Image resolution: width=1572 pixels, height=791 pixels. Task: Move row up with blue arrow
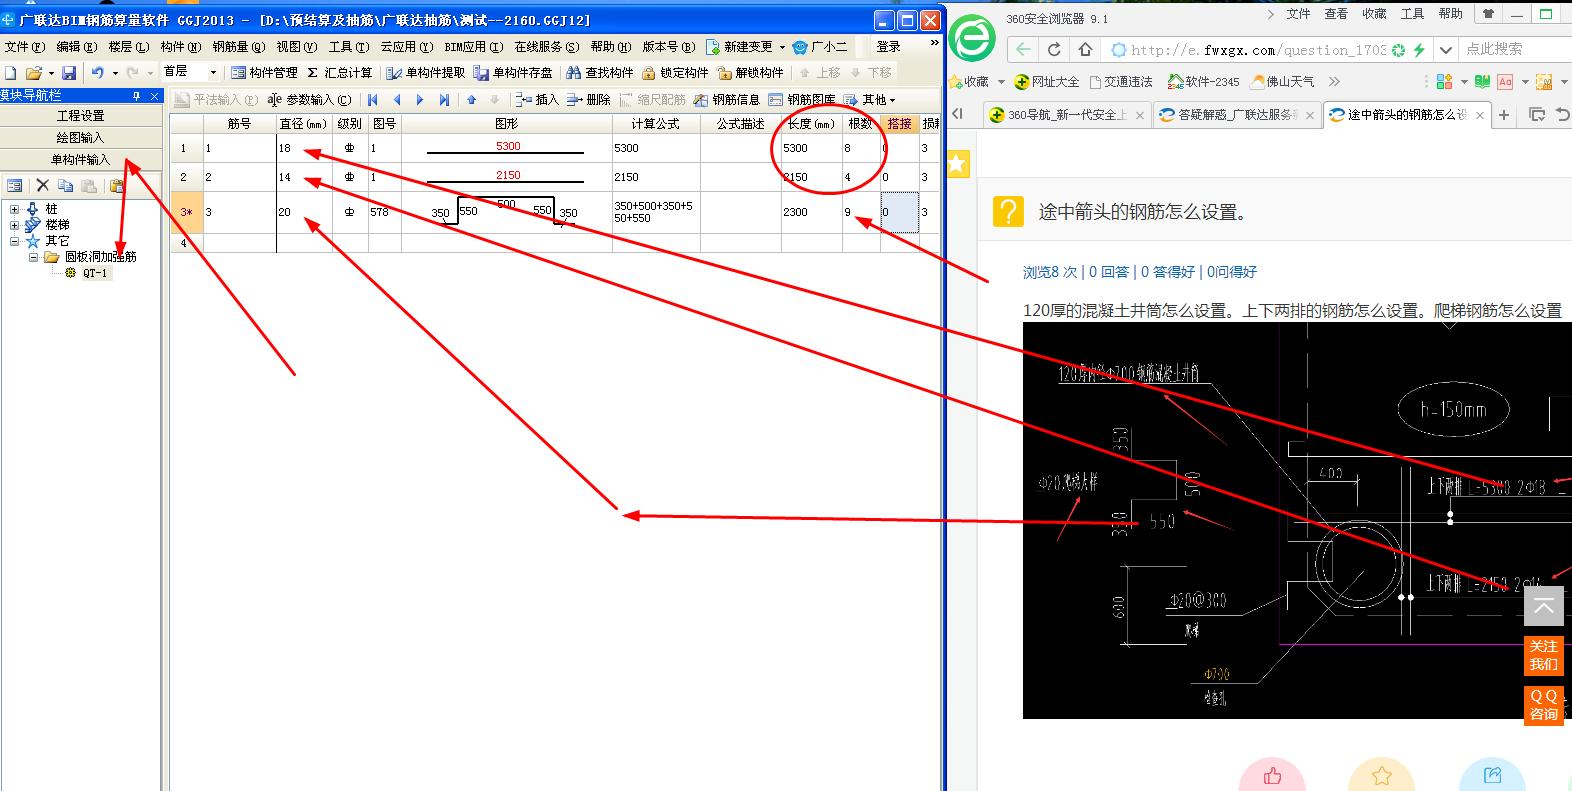click(x=472, y=100)
